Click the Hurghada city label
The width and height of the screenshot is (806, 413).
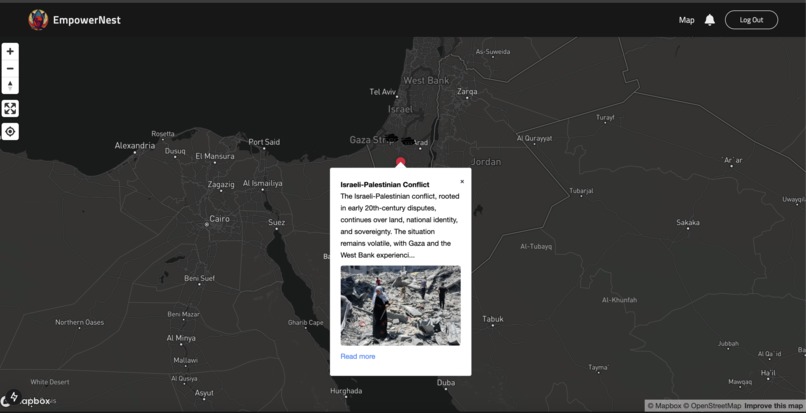[346, 391]
